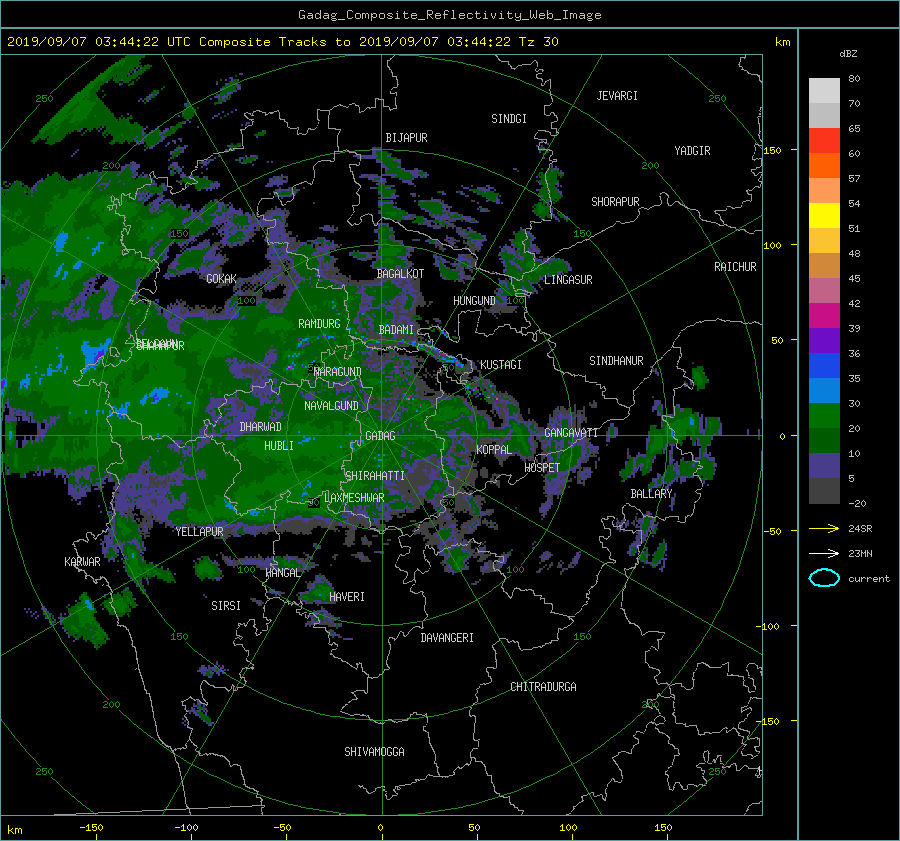Select the red 65 dBZ color swatch

(824, 140)
